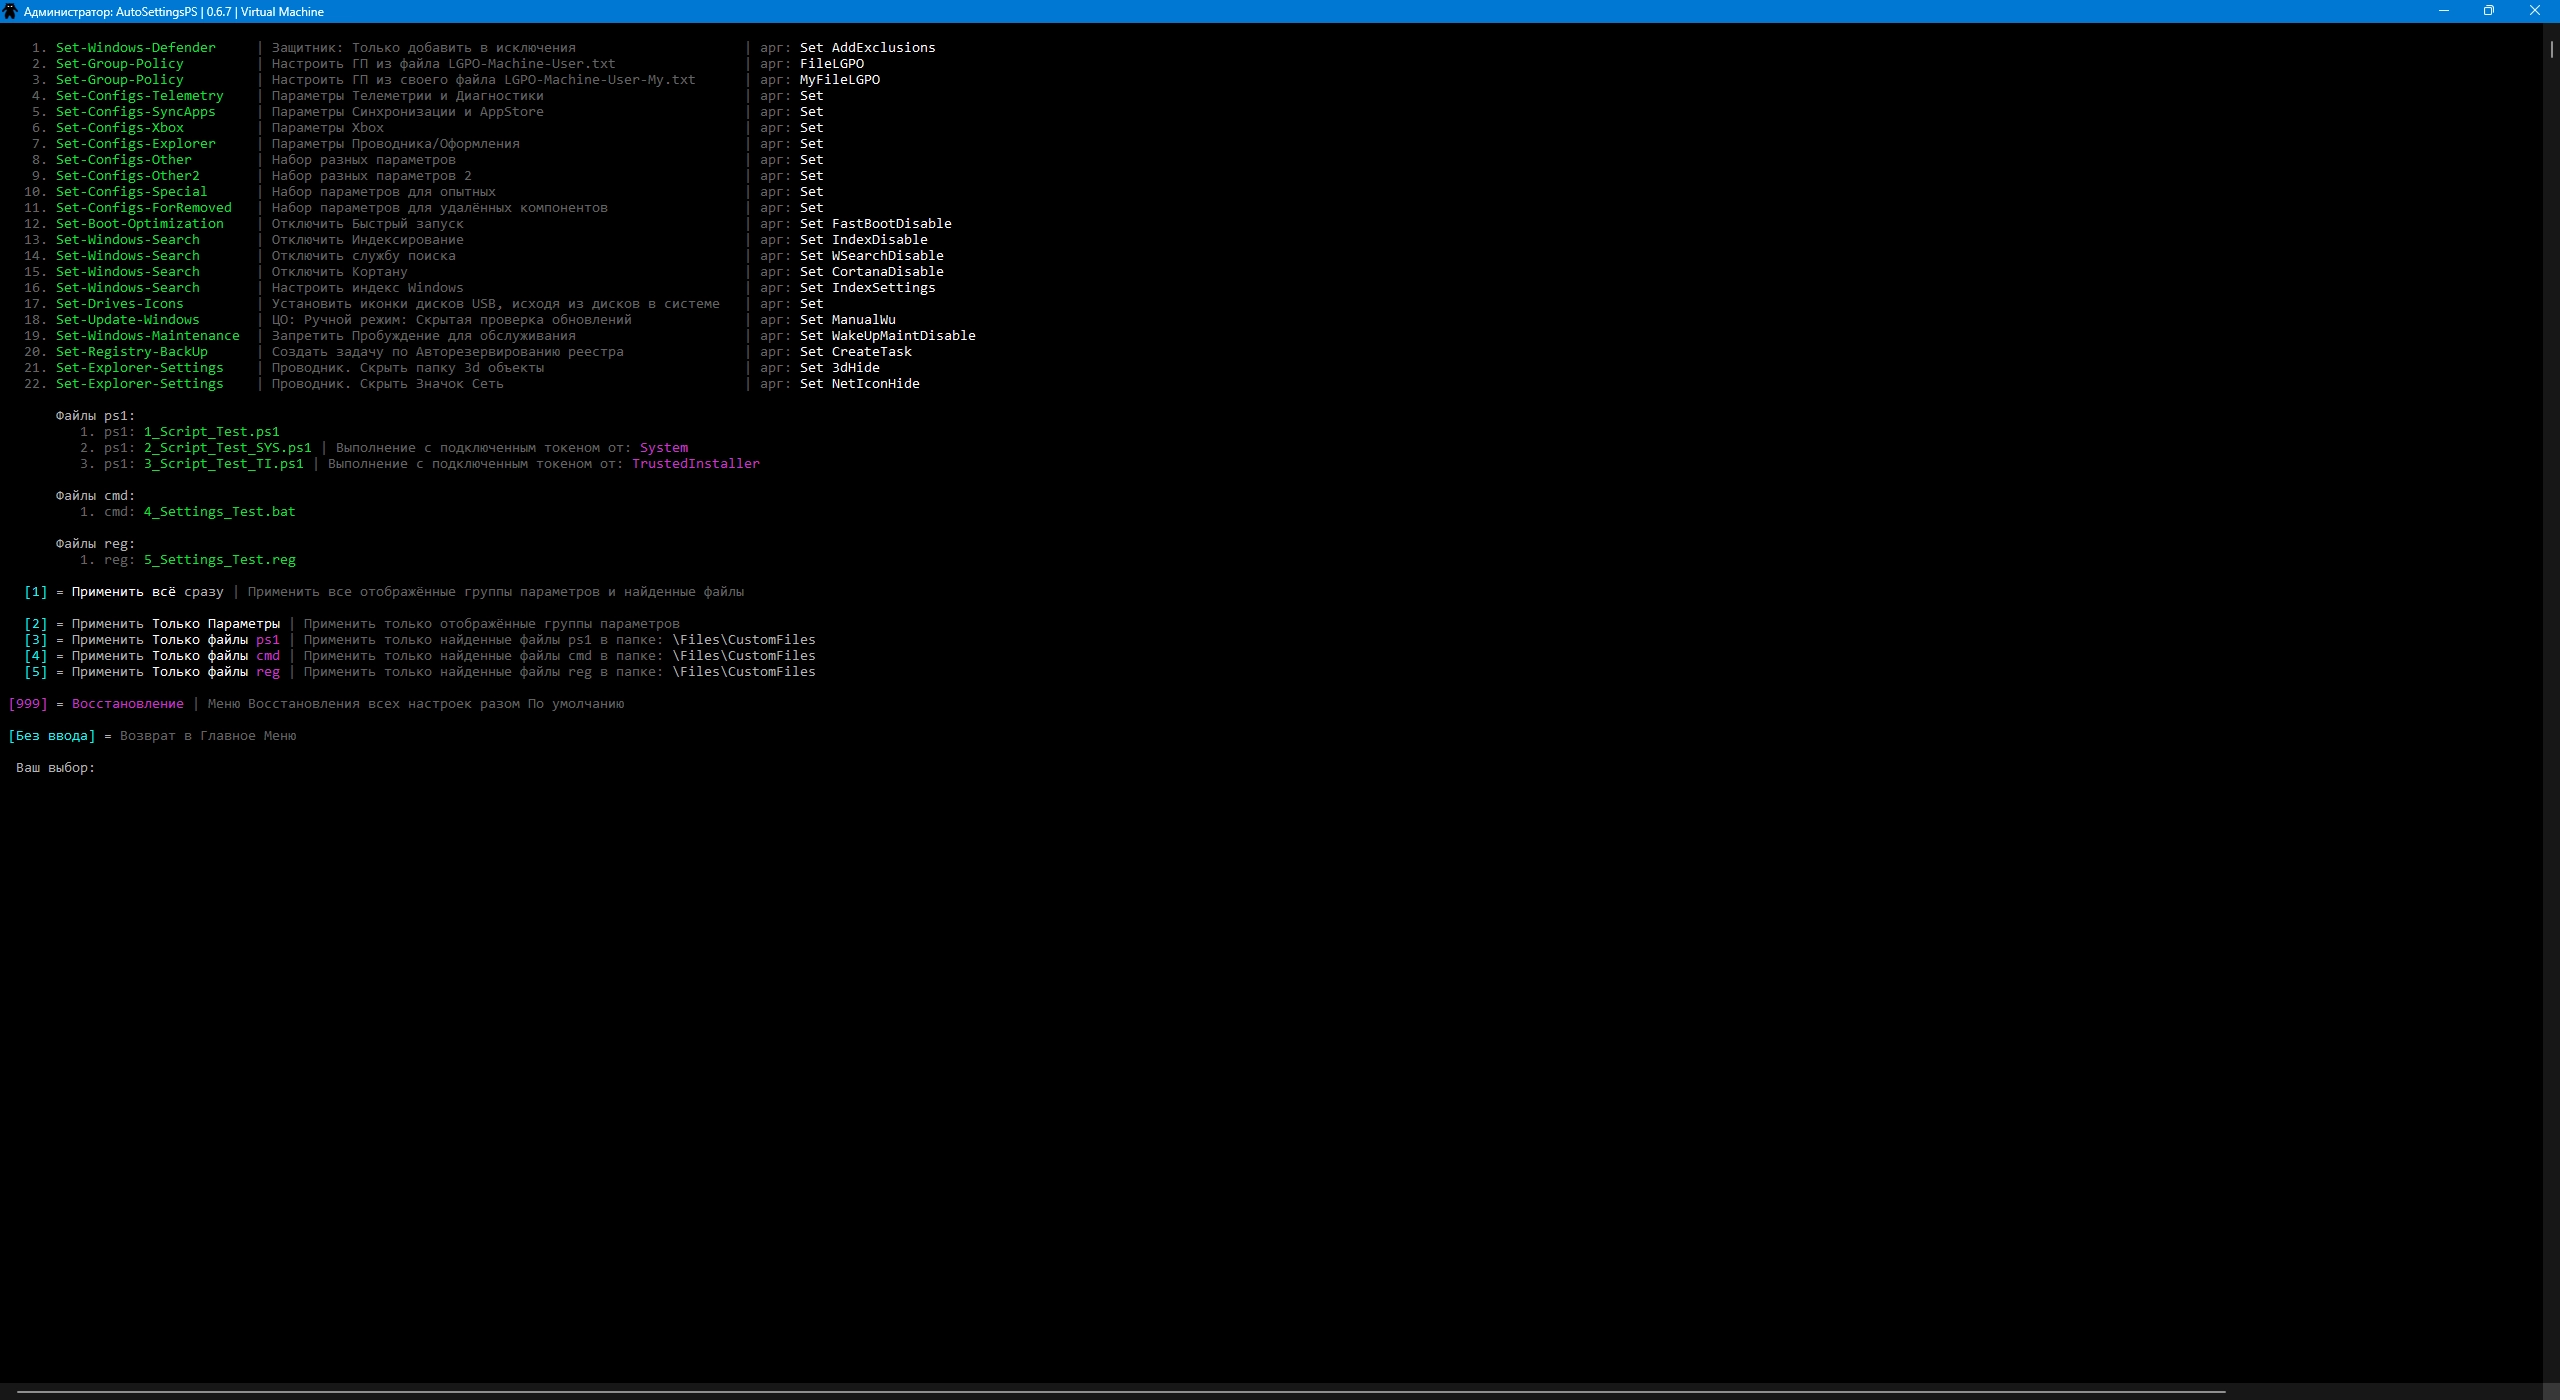2560x1400 pixels.
Task: Click the 'Set 3dHide' argument
Action: pos(840,368)
